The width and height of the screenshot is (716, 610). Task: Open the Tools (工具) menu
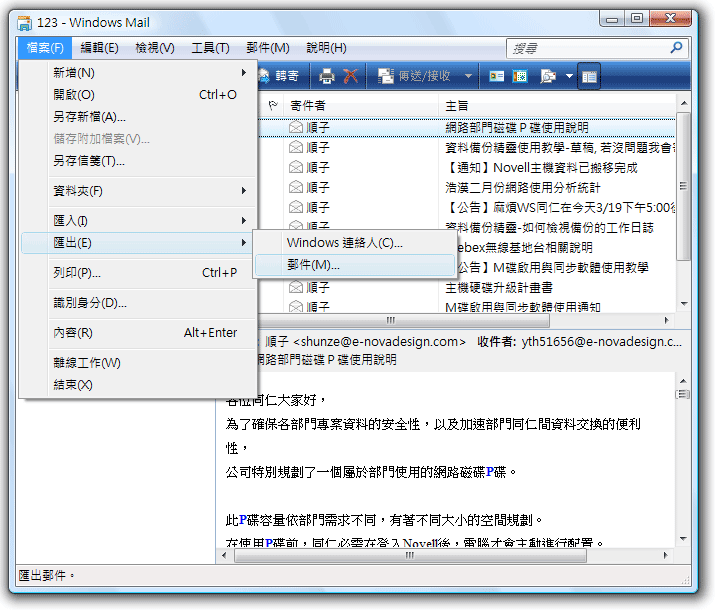[210, 47]
